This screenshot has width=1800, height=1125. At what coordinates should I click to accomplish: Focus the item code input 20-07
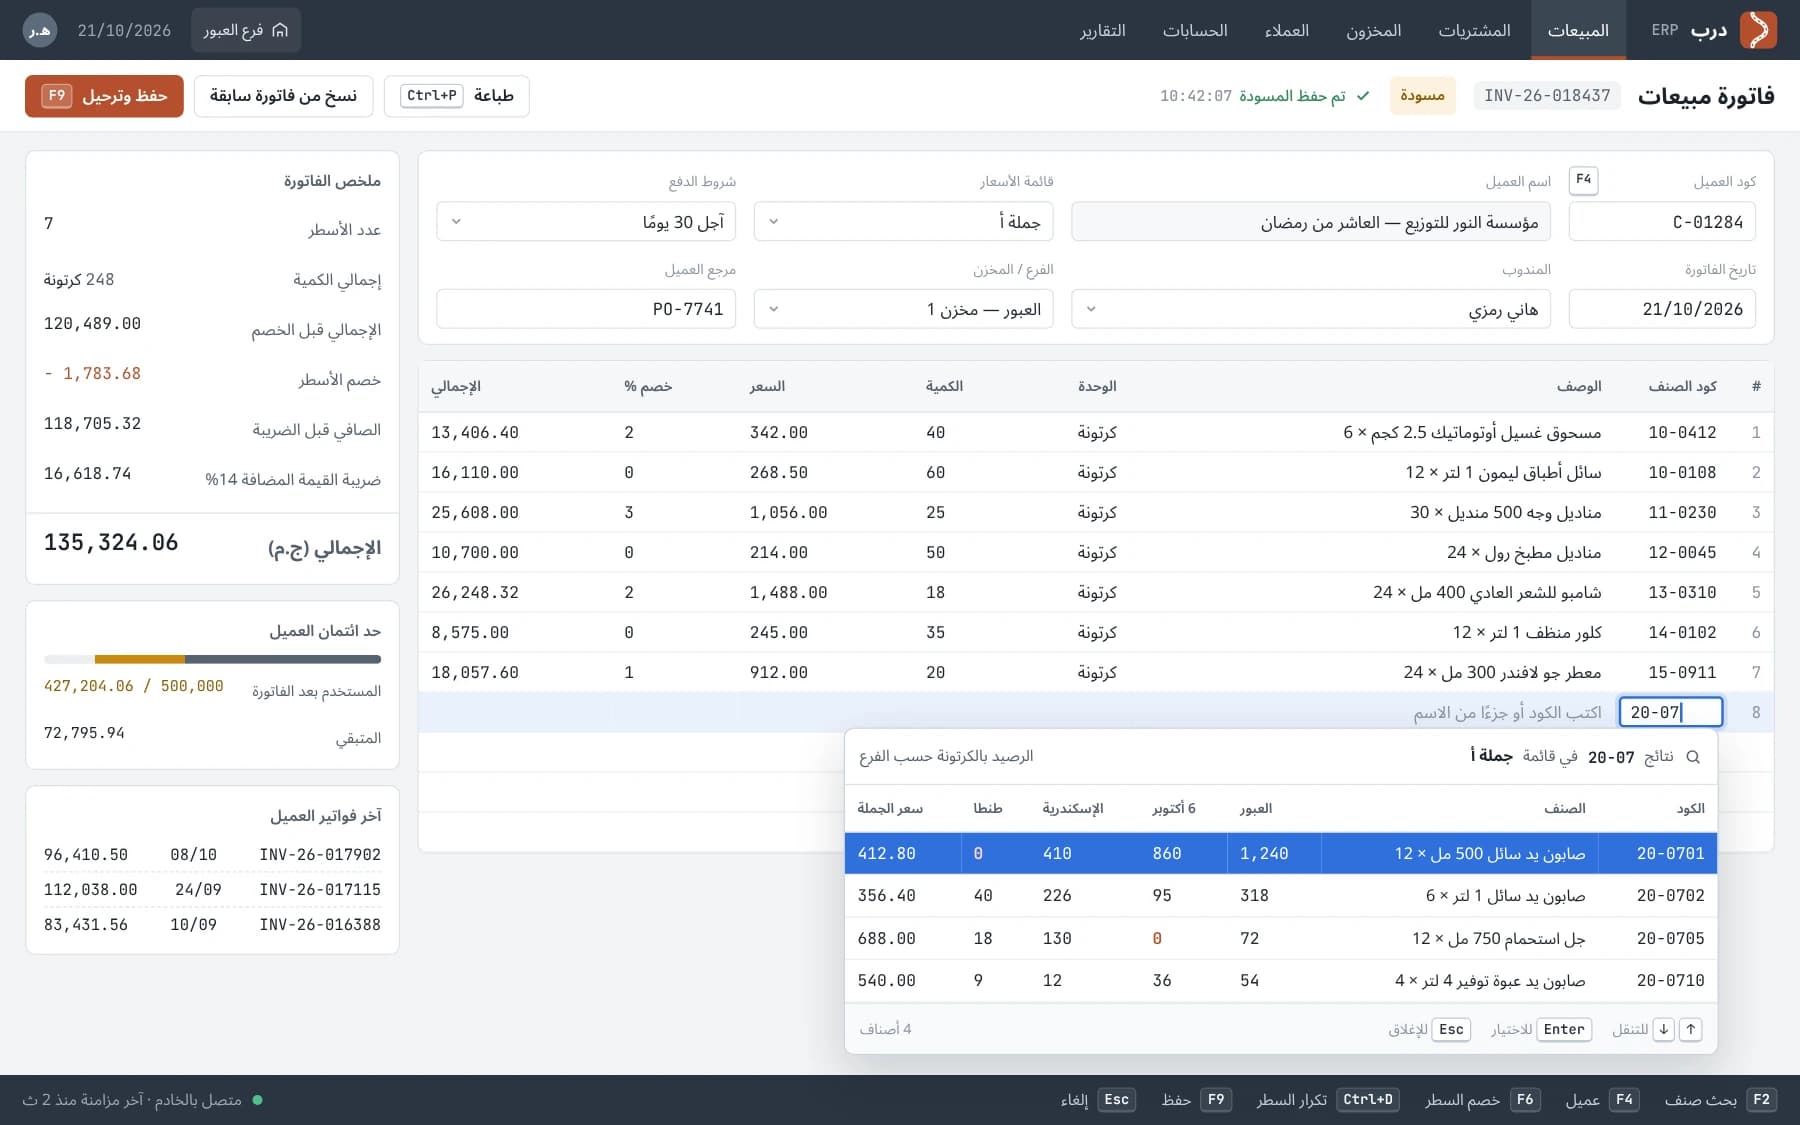tap(1670, 712)
